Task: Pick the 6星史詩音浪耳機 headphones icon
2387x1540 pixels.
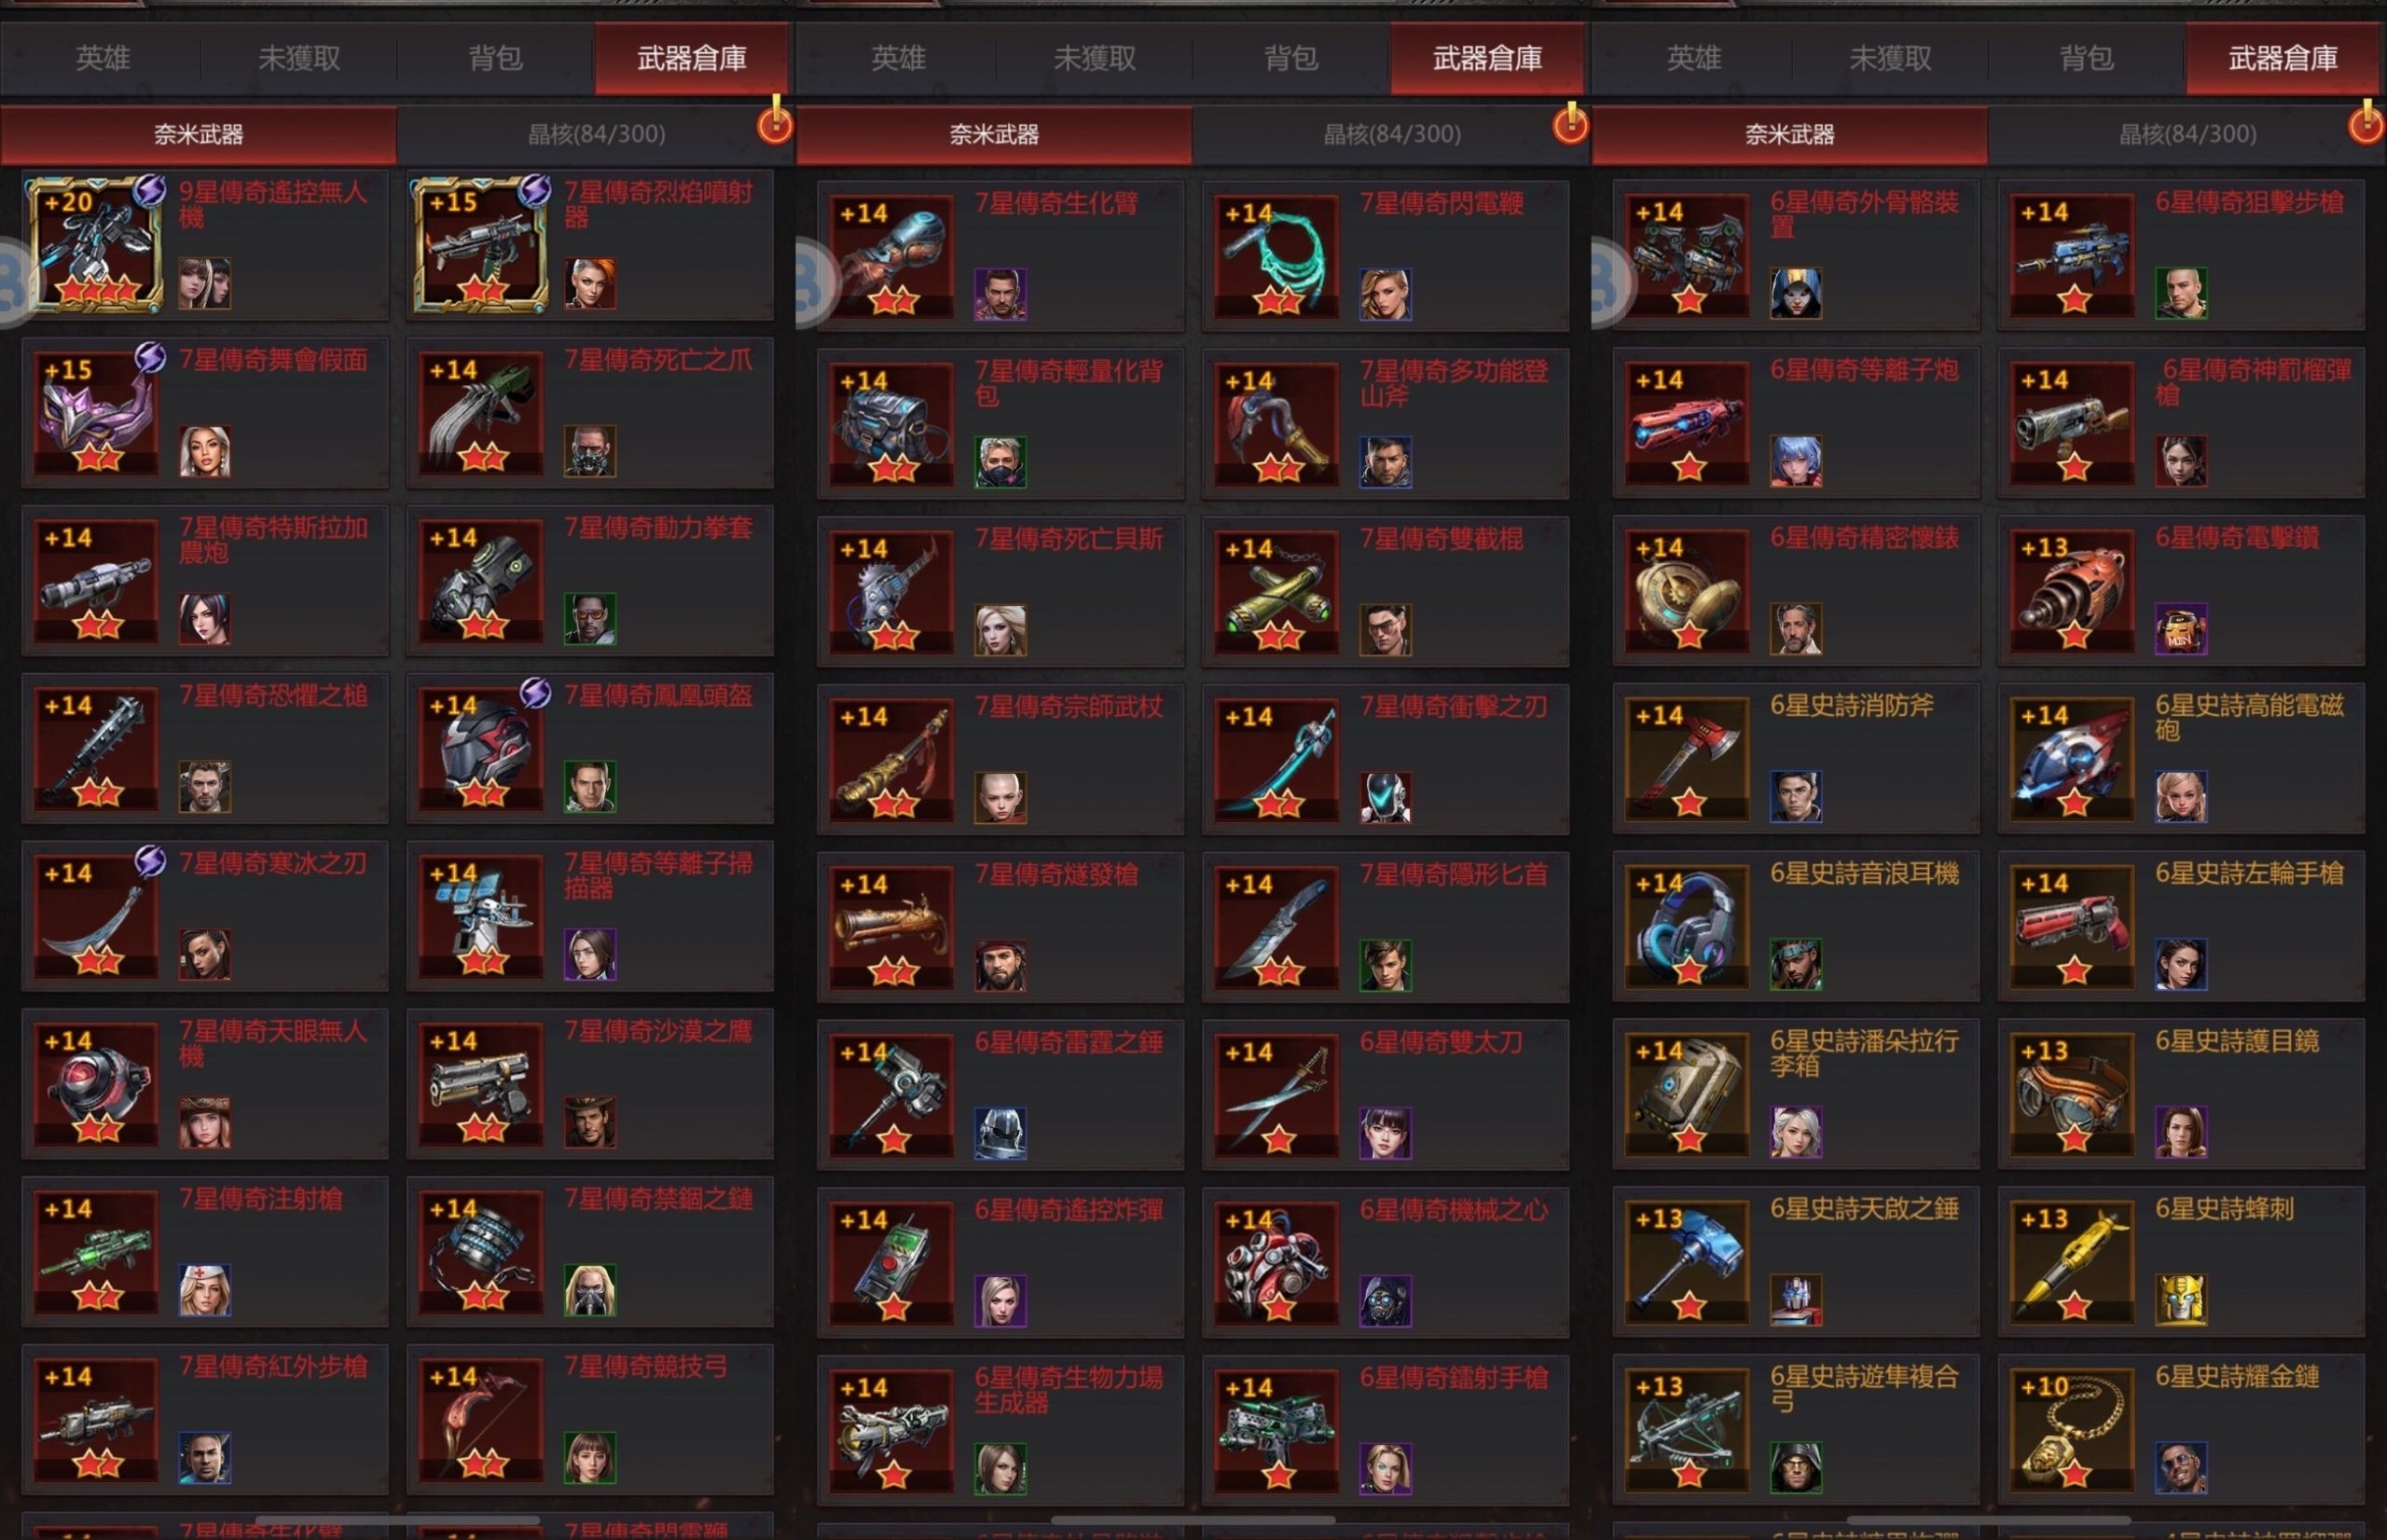Action: (x=1688, y=927)
